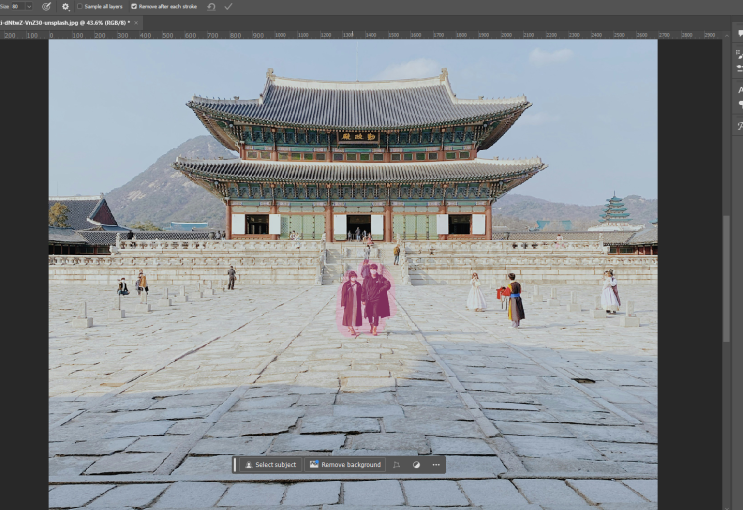The width and height of the screenshot is (743, 510).
Task: Open the three-dots more options menu
Action: pos(436,464)
